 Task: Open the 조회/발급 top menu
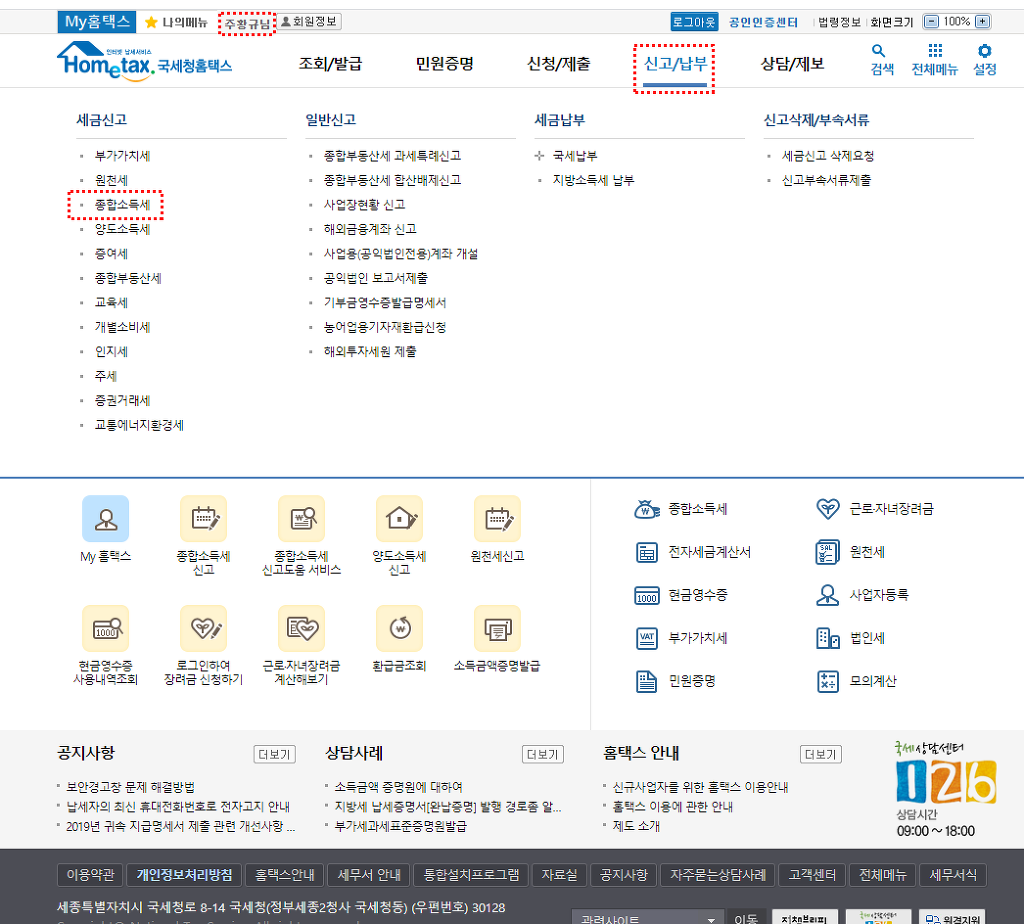[330, 63]
